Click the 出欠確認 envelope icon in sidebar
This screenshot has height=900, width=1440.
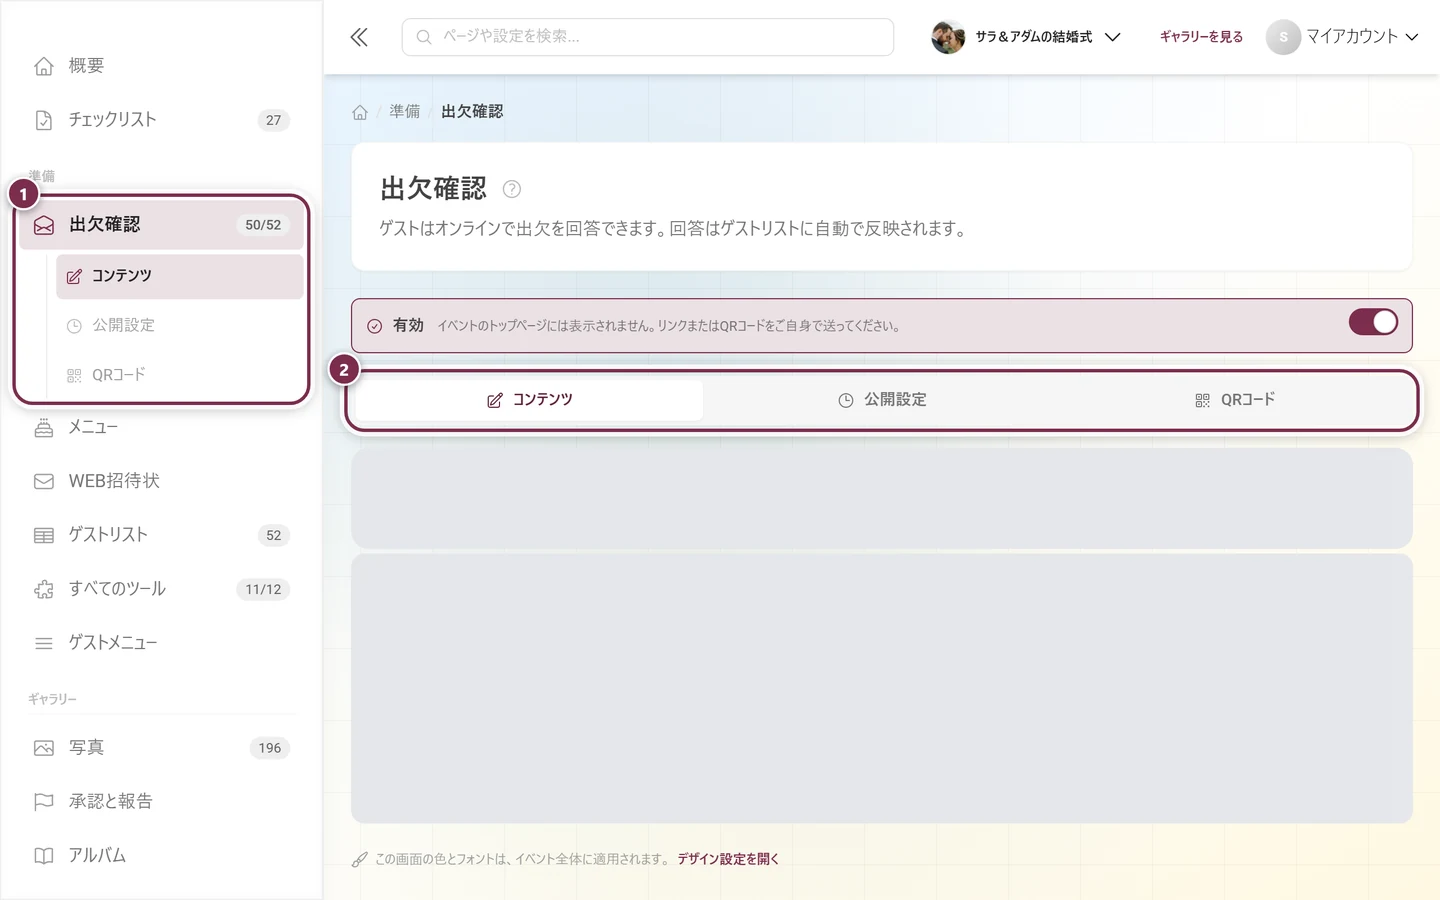tap(44, 225)
